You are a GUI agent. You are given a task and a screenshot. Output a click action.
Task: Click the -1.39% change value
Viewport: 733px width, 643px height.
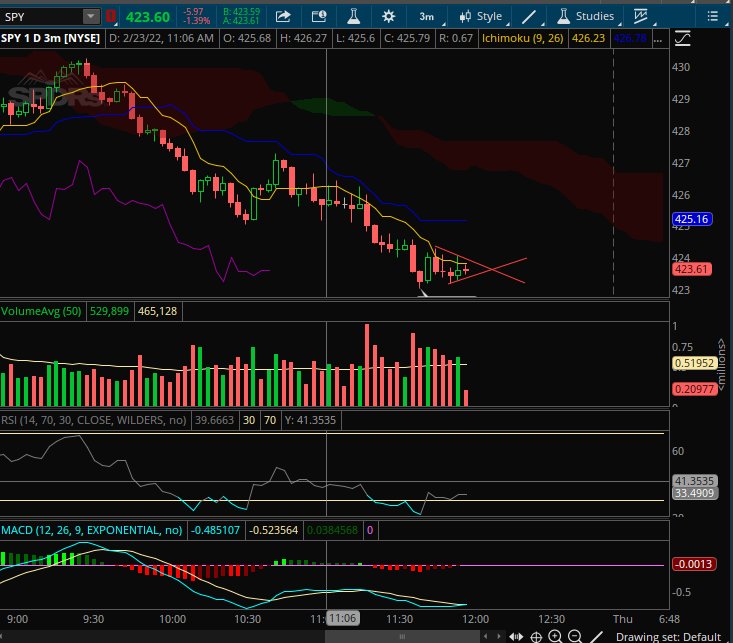coord(197,21)
